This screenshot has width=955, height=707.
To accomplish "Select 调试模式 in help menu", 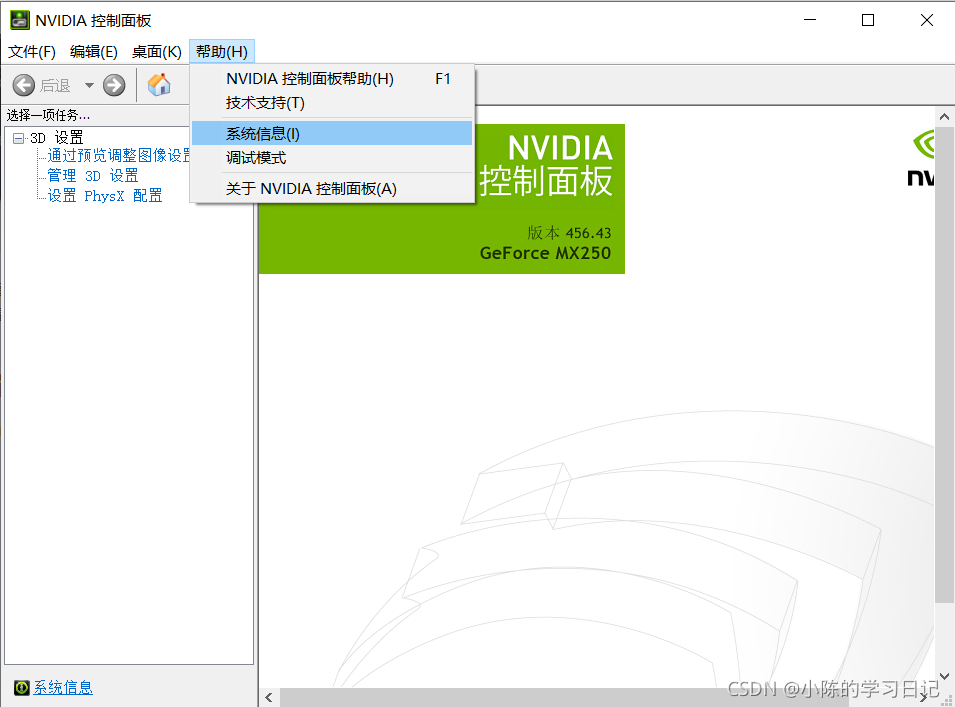I will [x=332, y=158].
